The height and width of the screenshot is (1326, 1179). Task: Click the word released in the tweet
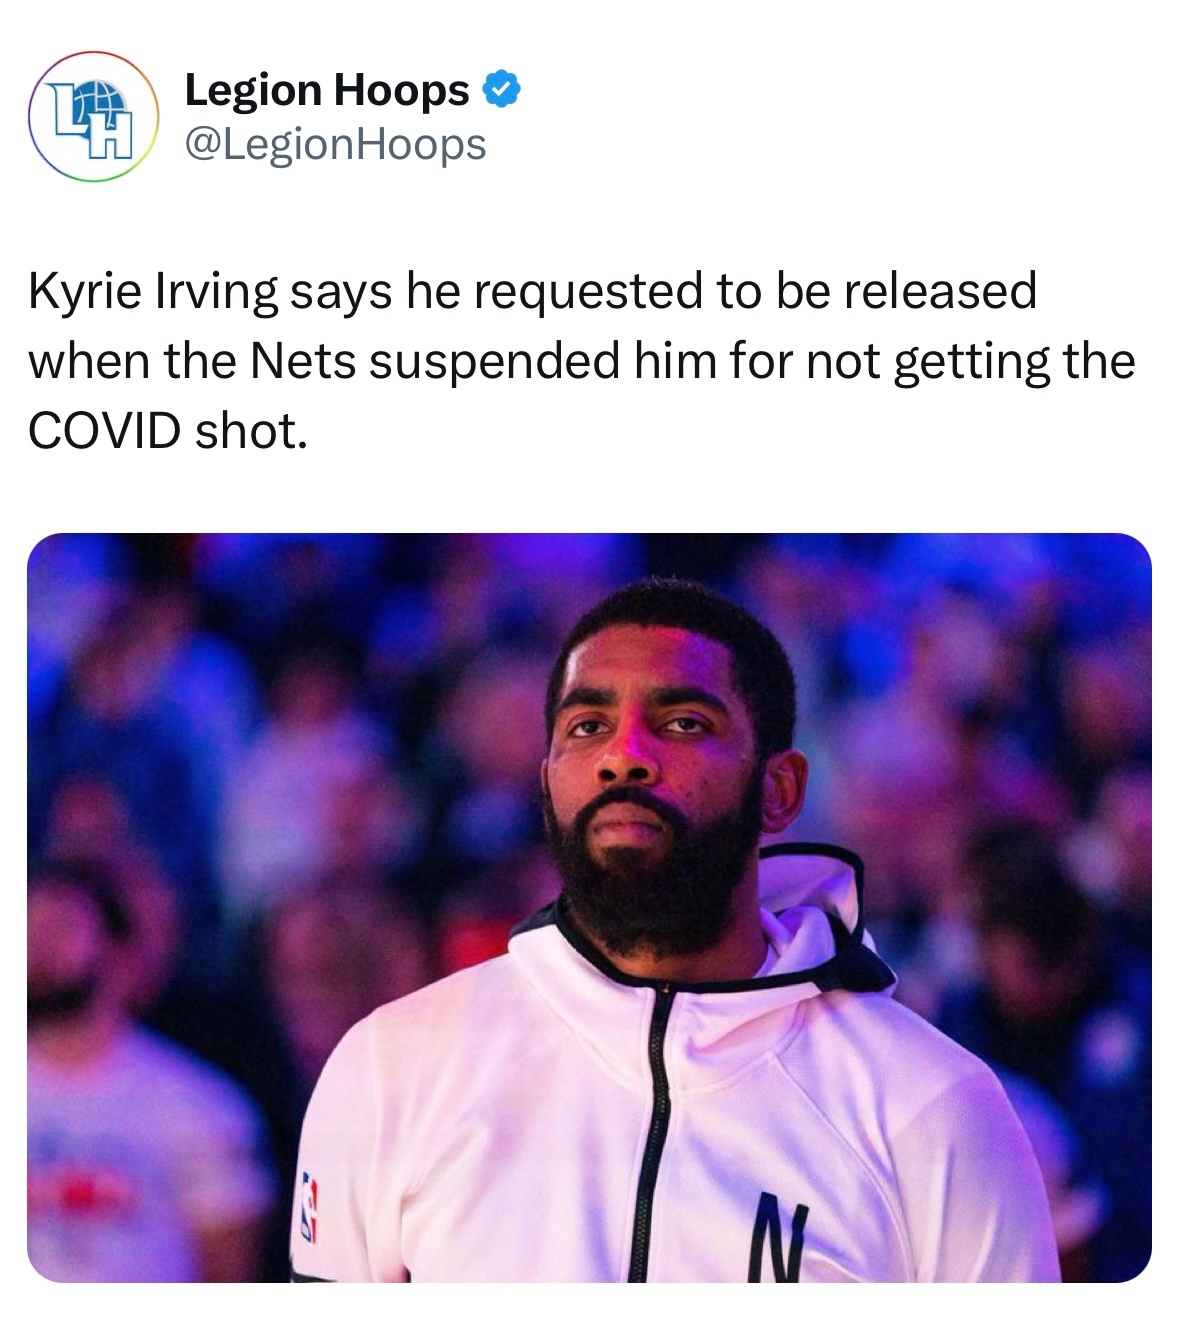tap(939, 292)
